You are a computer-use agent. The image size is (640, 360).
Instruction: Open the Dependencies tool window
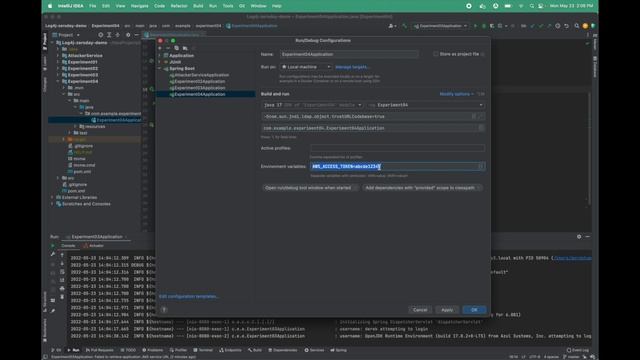coord(283,350)
